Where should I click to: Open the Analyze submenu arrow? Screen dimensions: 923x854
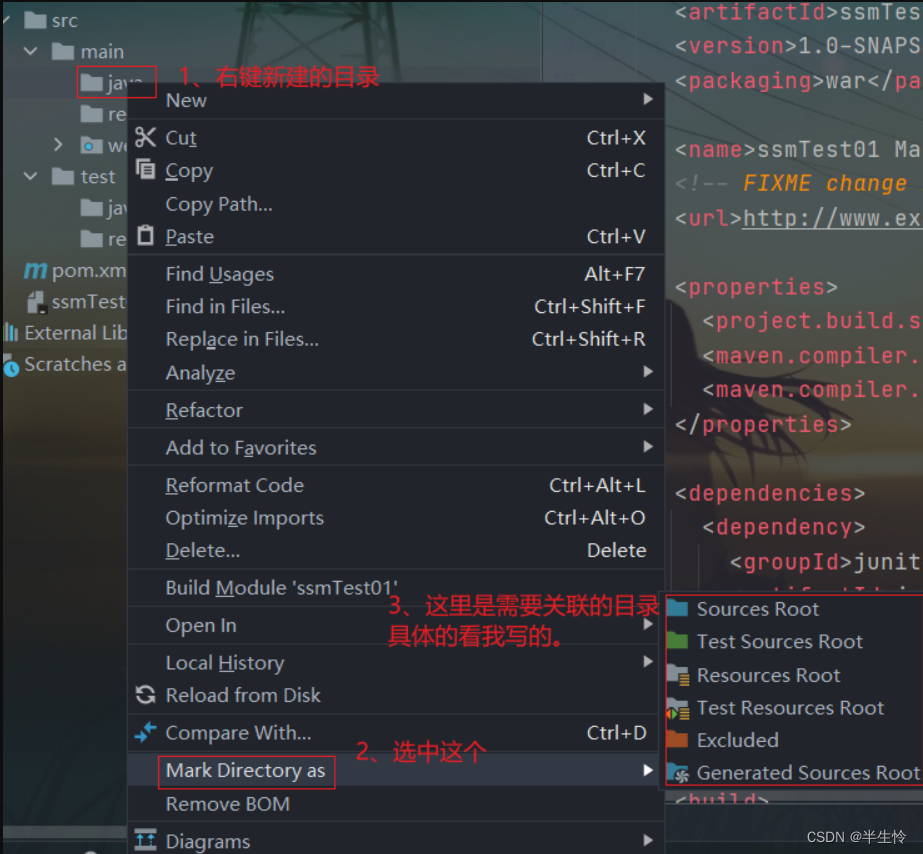pyautogui.click(x=648, y=371)
